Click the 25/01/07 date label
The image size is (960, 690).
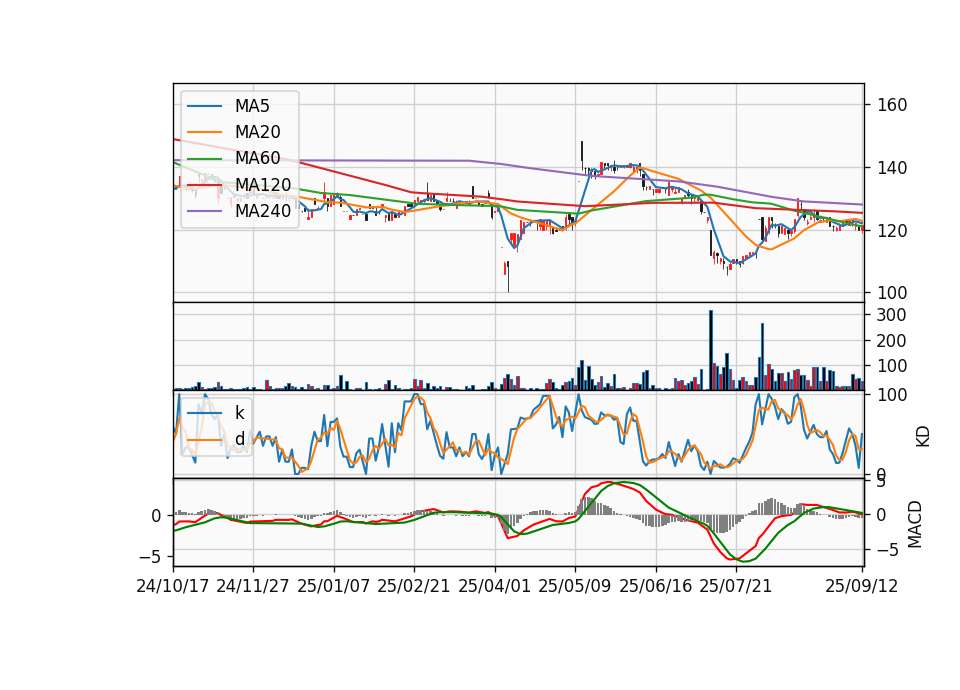coord(334,586)
